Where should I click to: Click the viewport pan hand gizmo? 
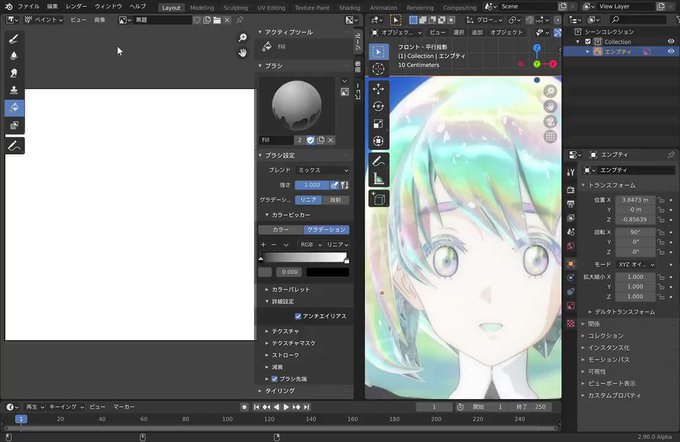coord(550,106)
